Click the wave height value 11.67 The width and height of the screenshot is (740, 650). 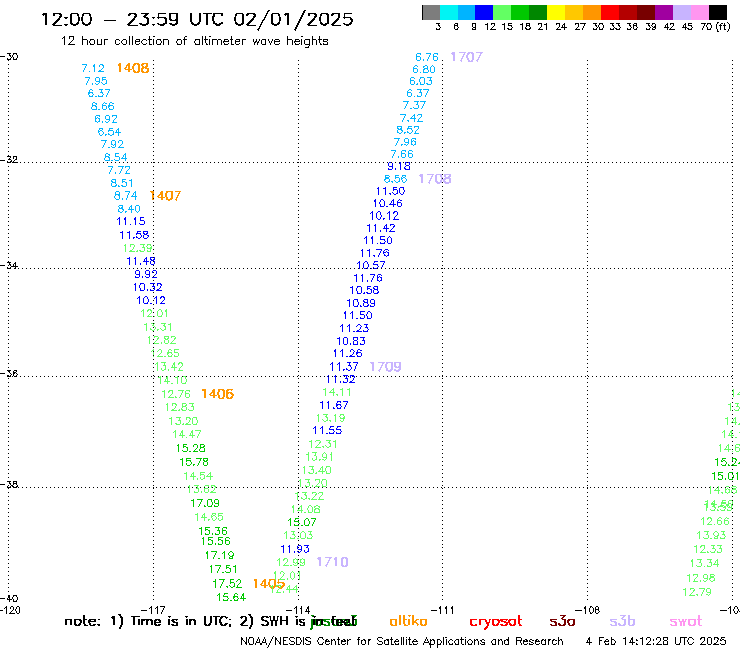coord(334,405)
